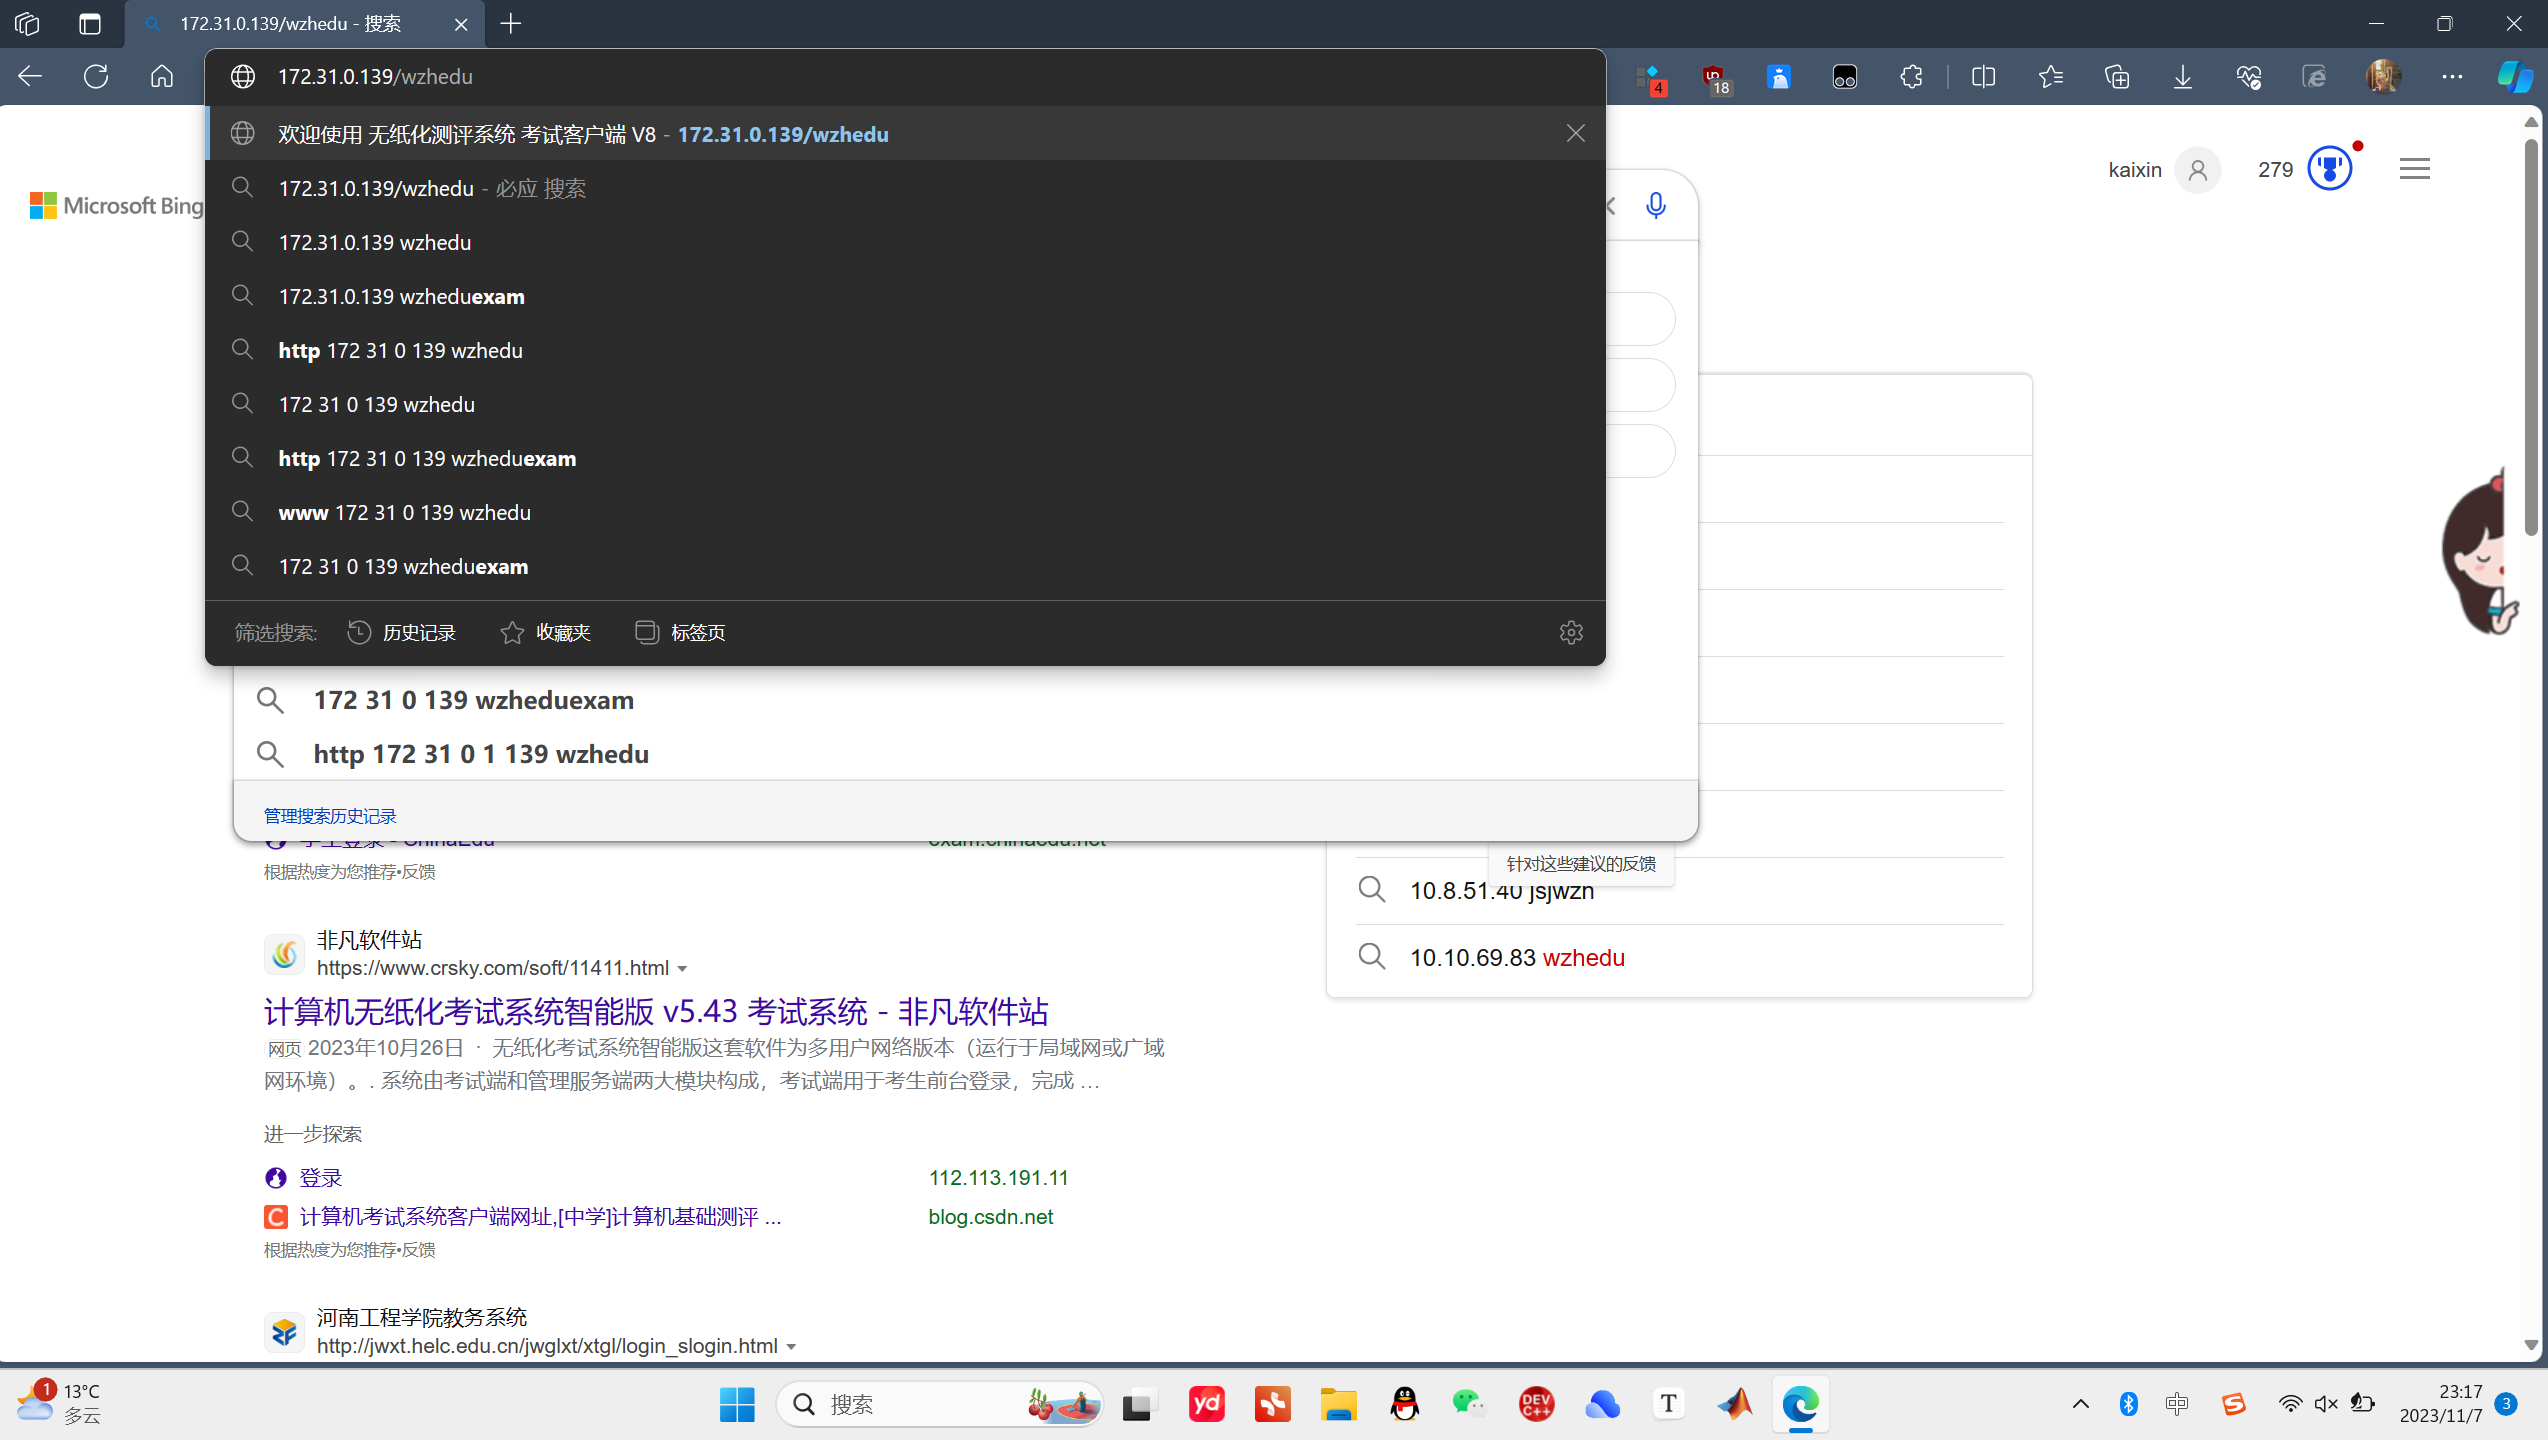Click the 河南工程学院教务系统 result heading
Screen dimensions: 2548x1440
pos(421,1317)
